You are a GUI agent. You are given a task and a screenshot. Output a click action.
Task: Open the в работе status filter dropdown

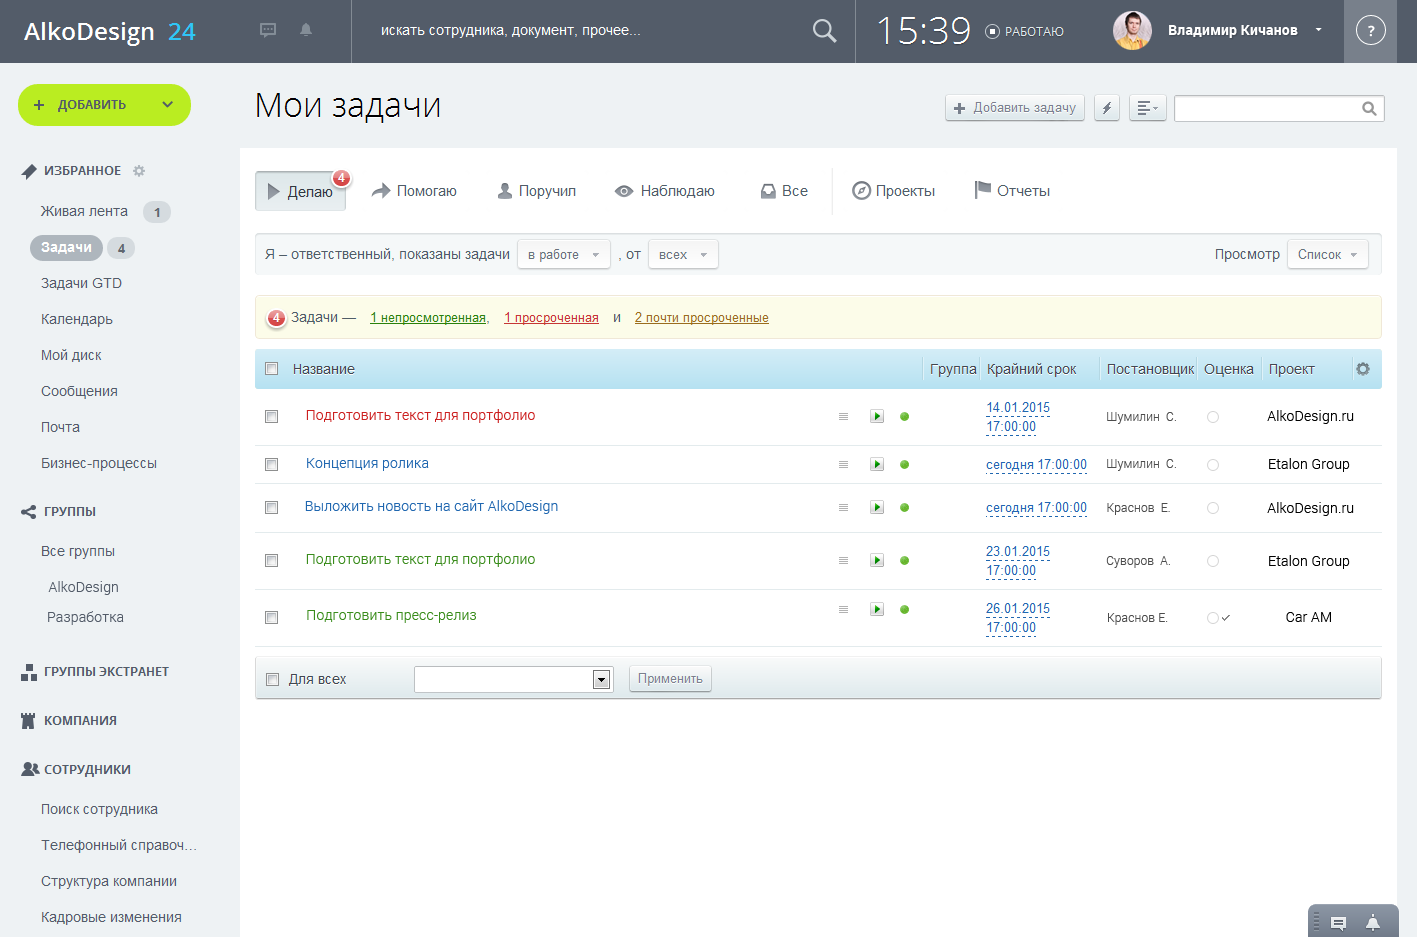[564, 255]
